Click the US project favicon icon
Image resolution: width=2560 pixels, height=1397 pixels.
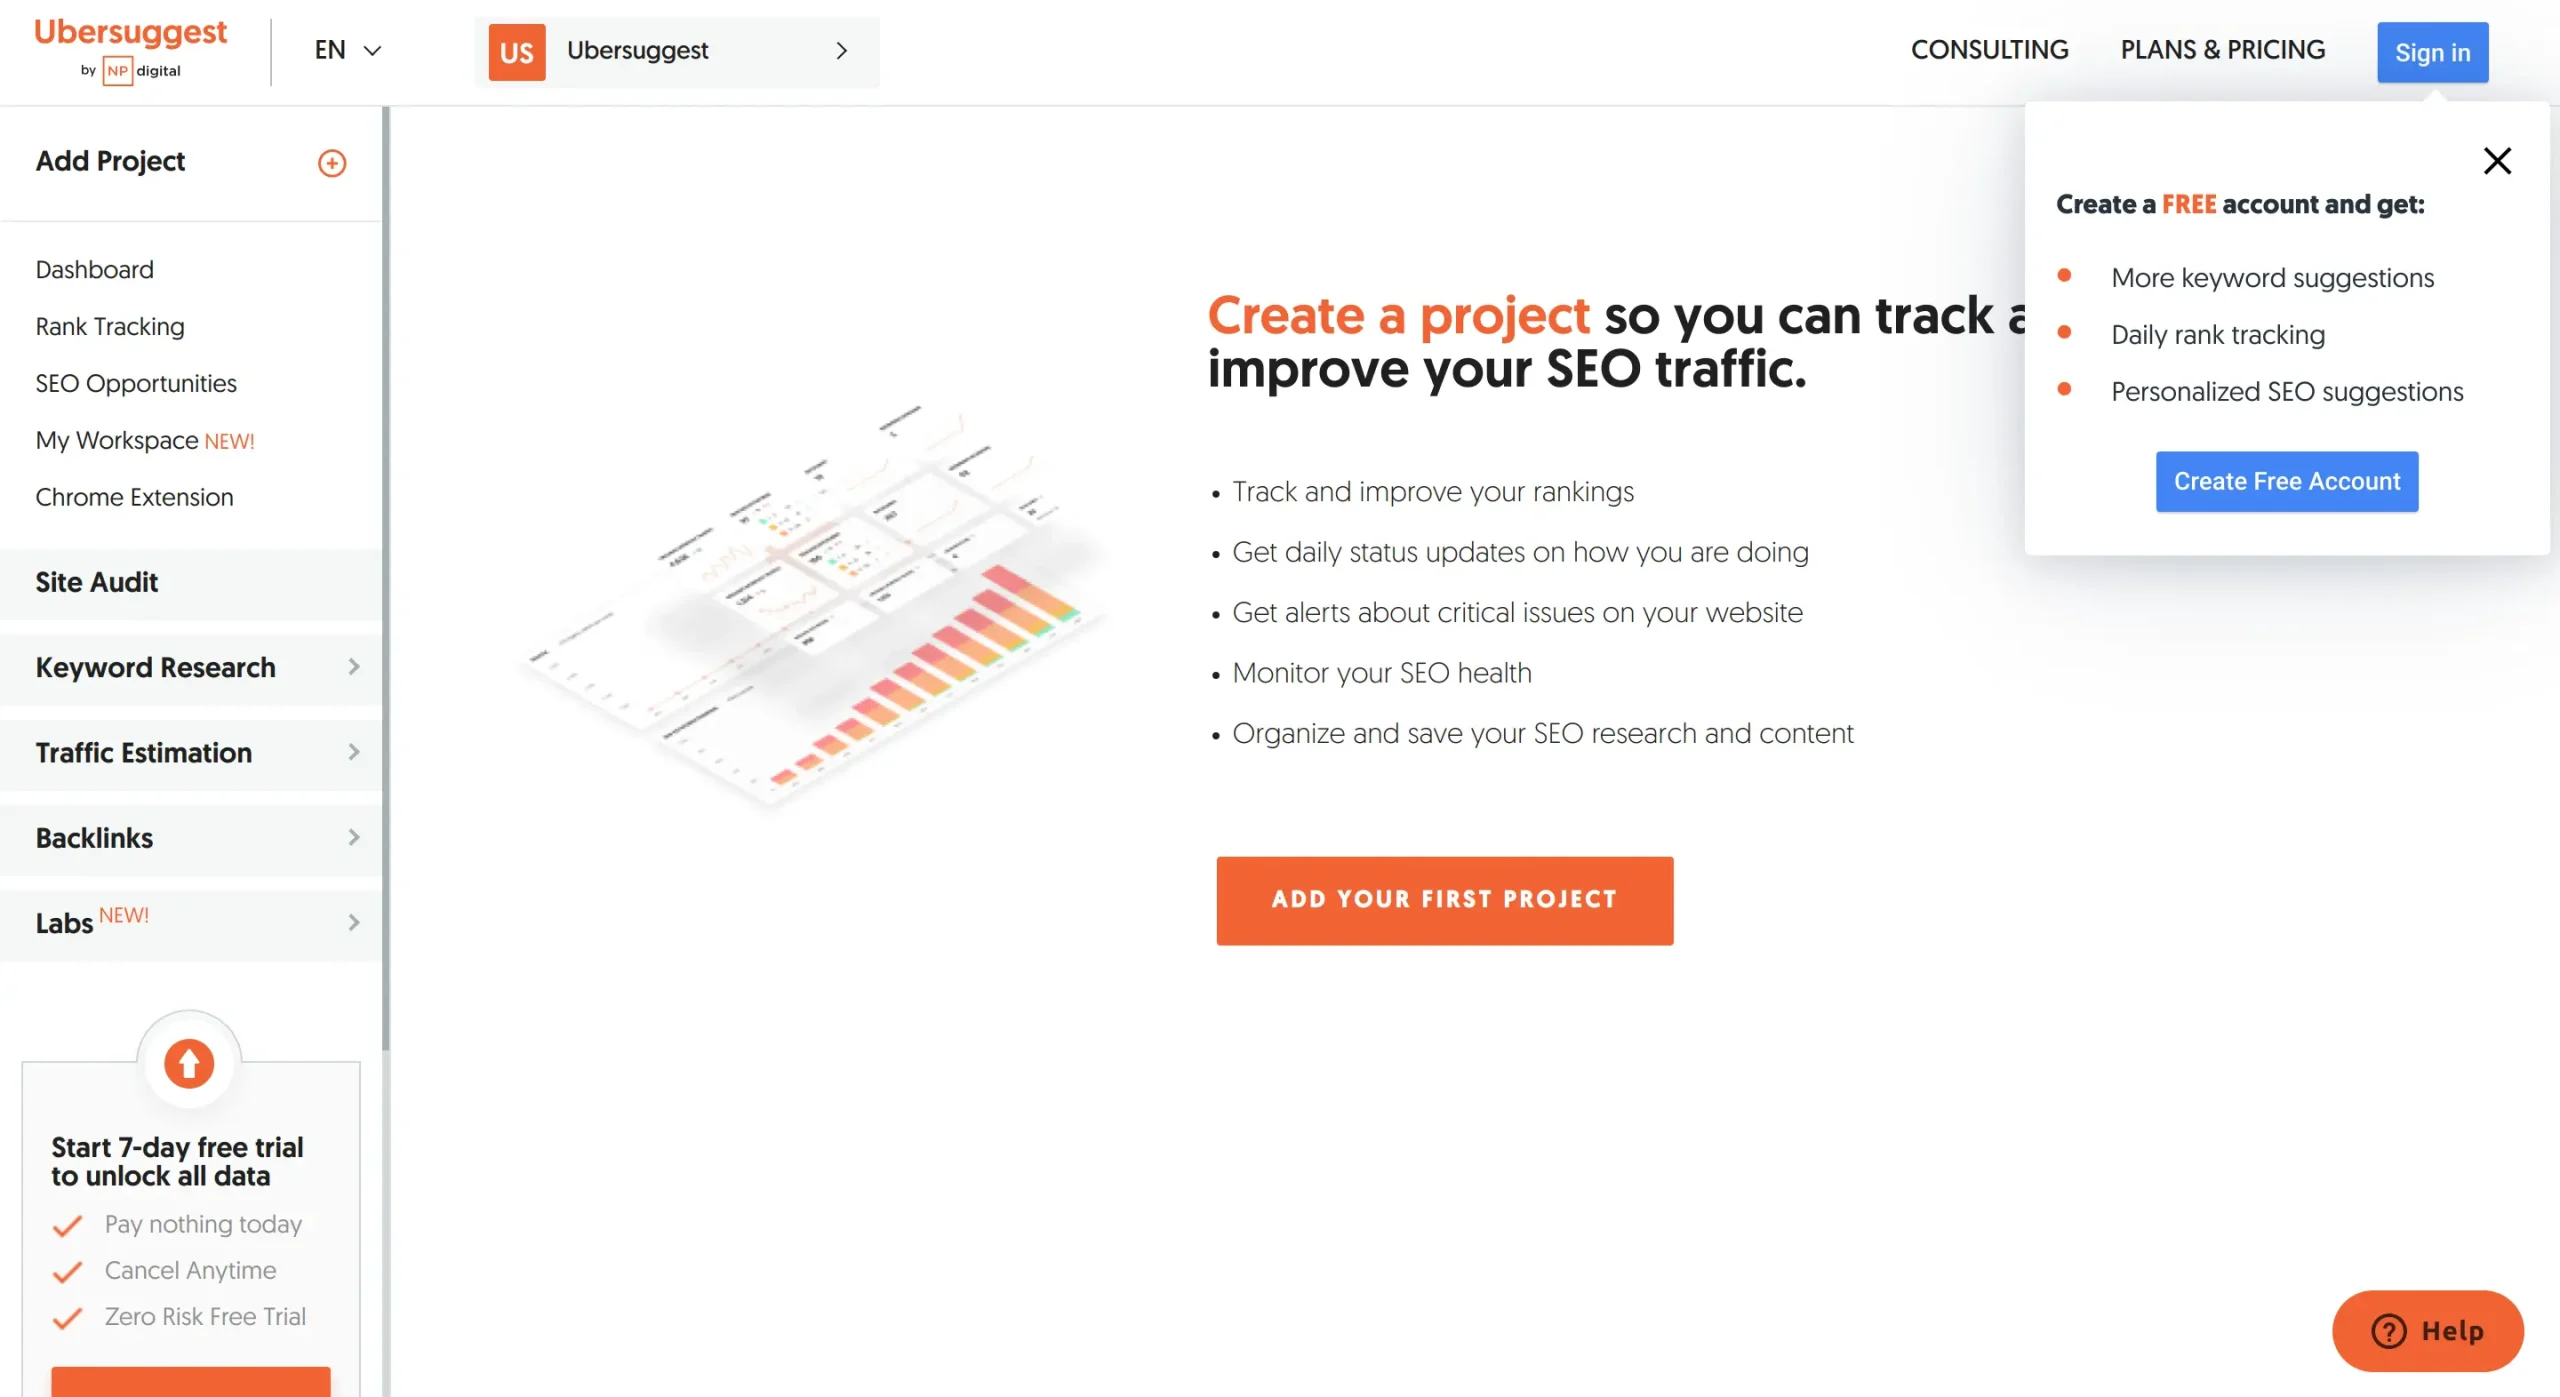click(516, 52)
